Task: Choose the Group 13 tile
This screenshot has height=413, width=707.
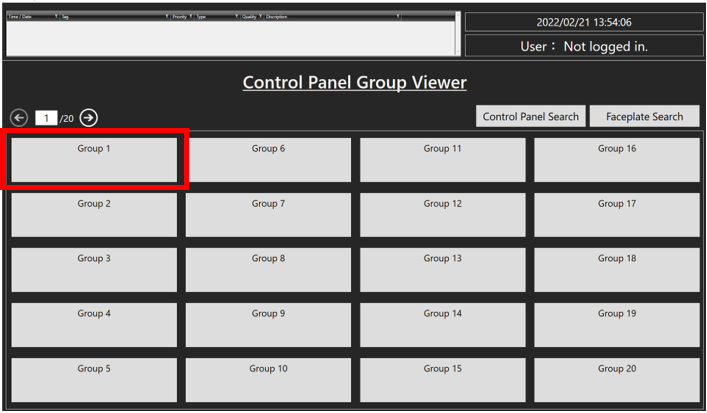Action: (442, 270)
